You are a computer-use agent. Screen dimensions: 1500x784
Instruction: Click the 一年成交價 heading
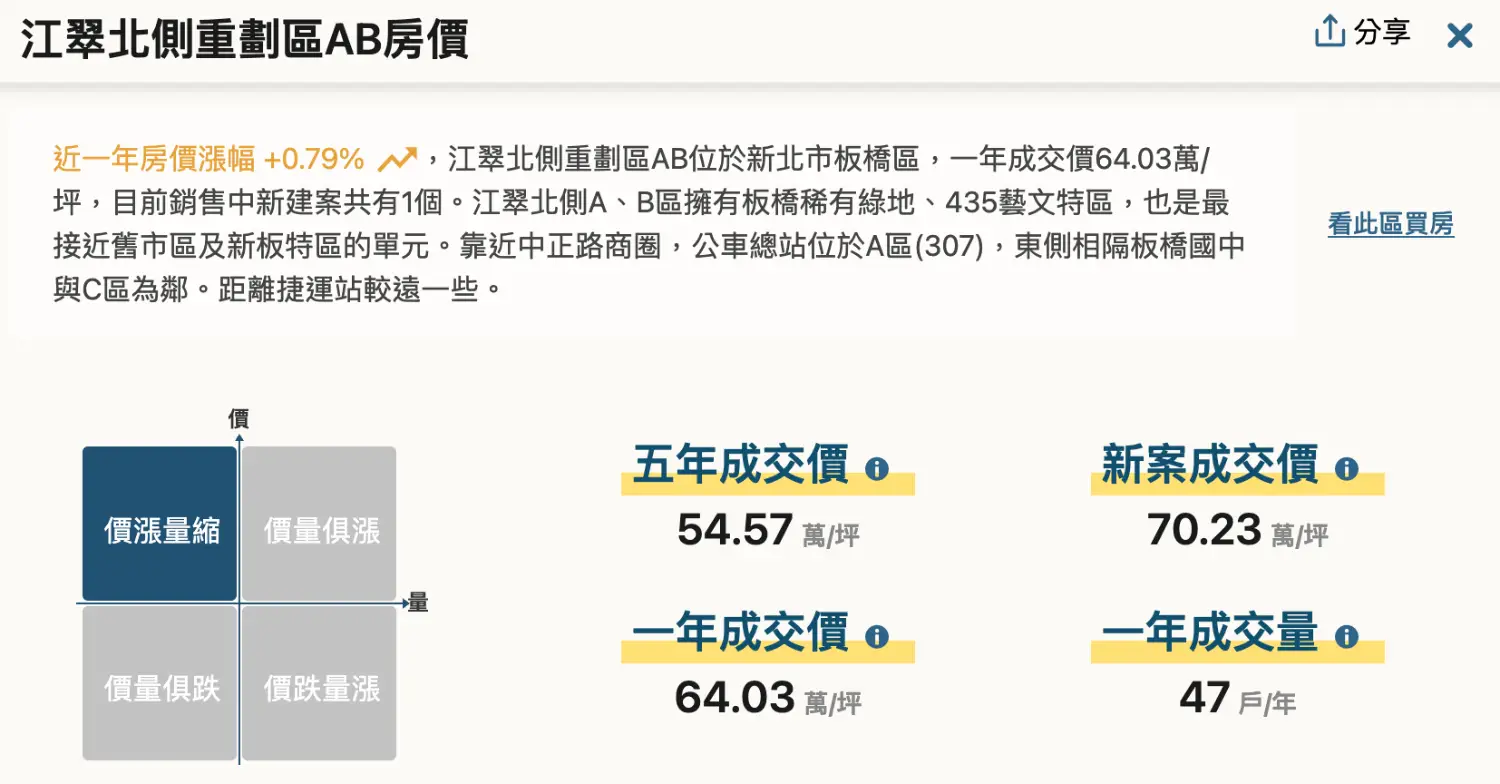(x=741, y=634)
